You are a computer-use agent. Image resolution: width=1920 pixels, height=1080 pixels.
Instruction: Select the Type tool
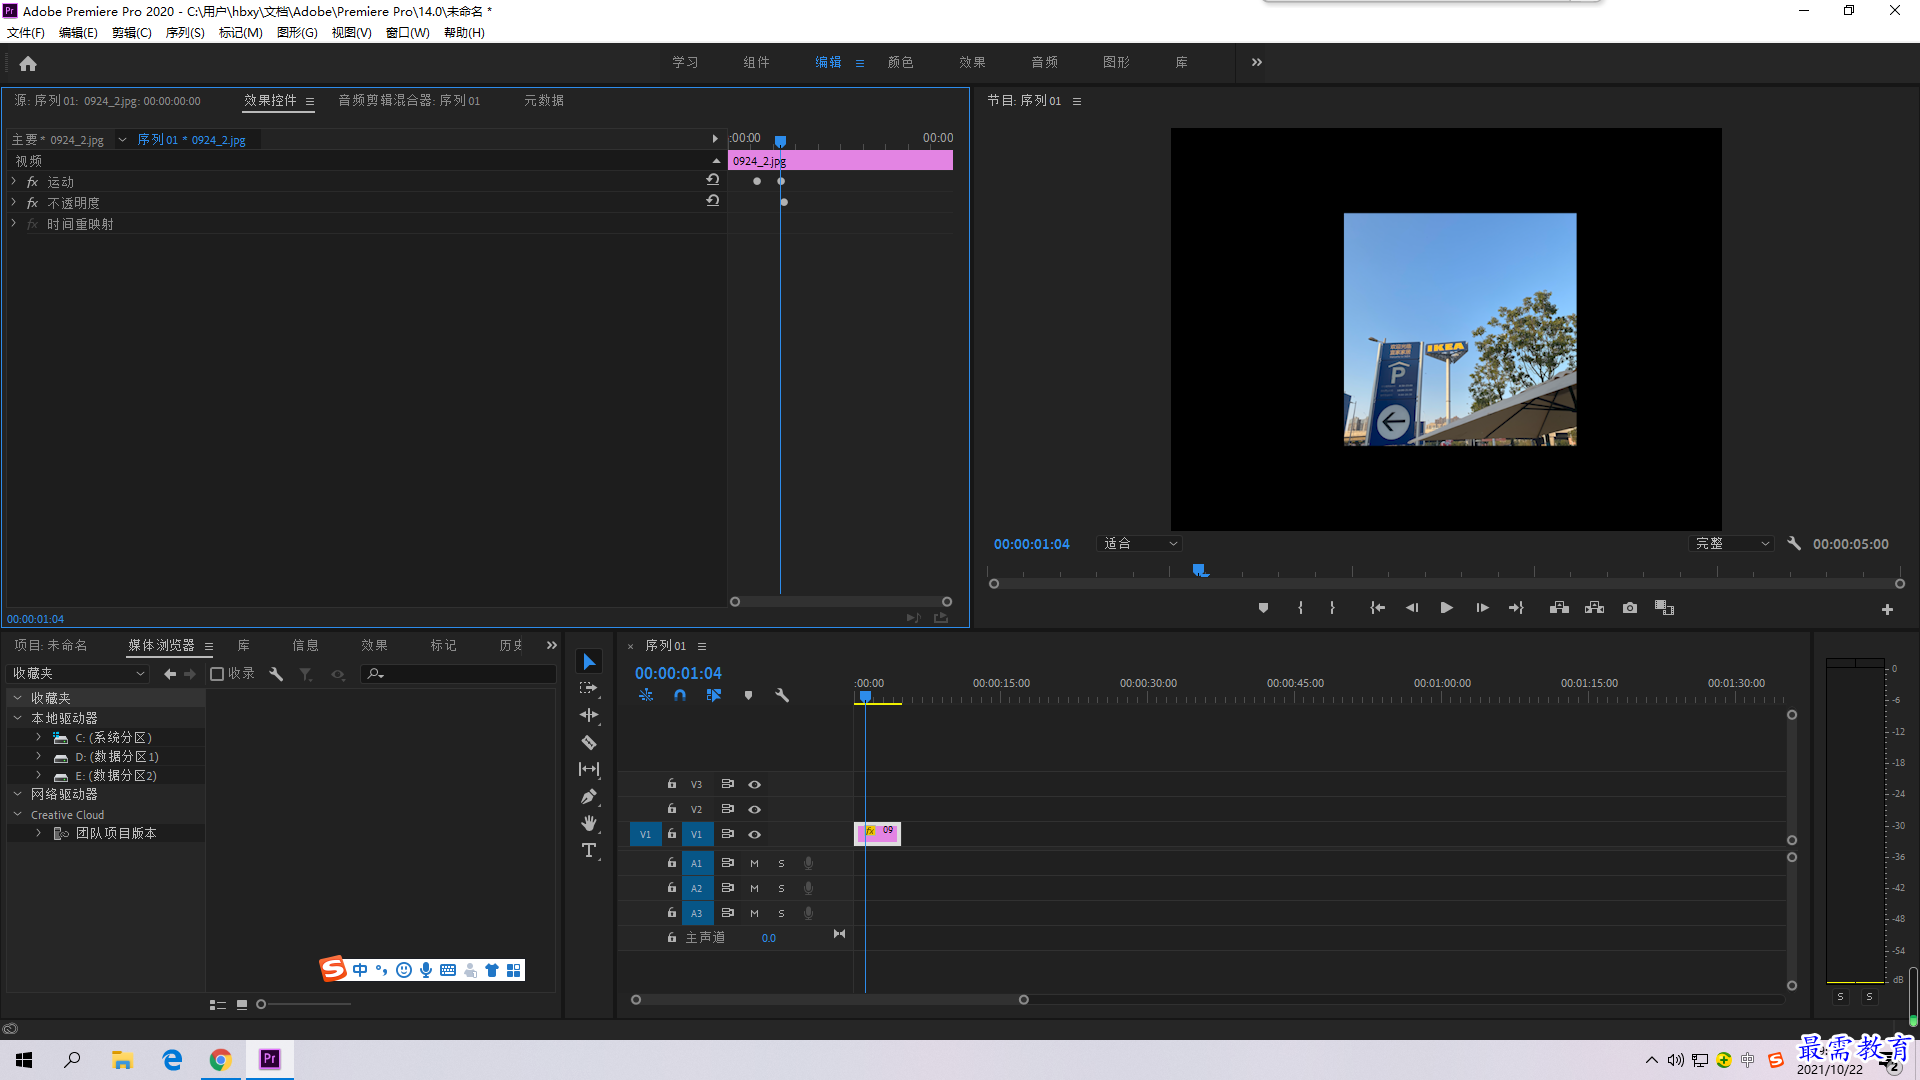tap(589, 850)
